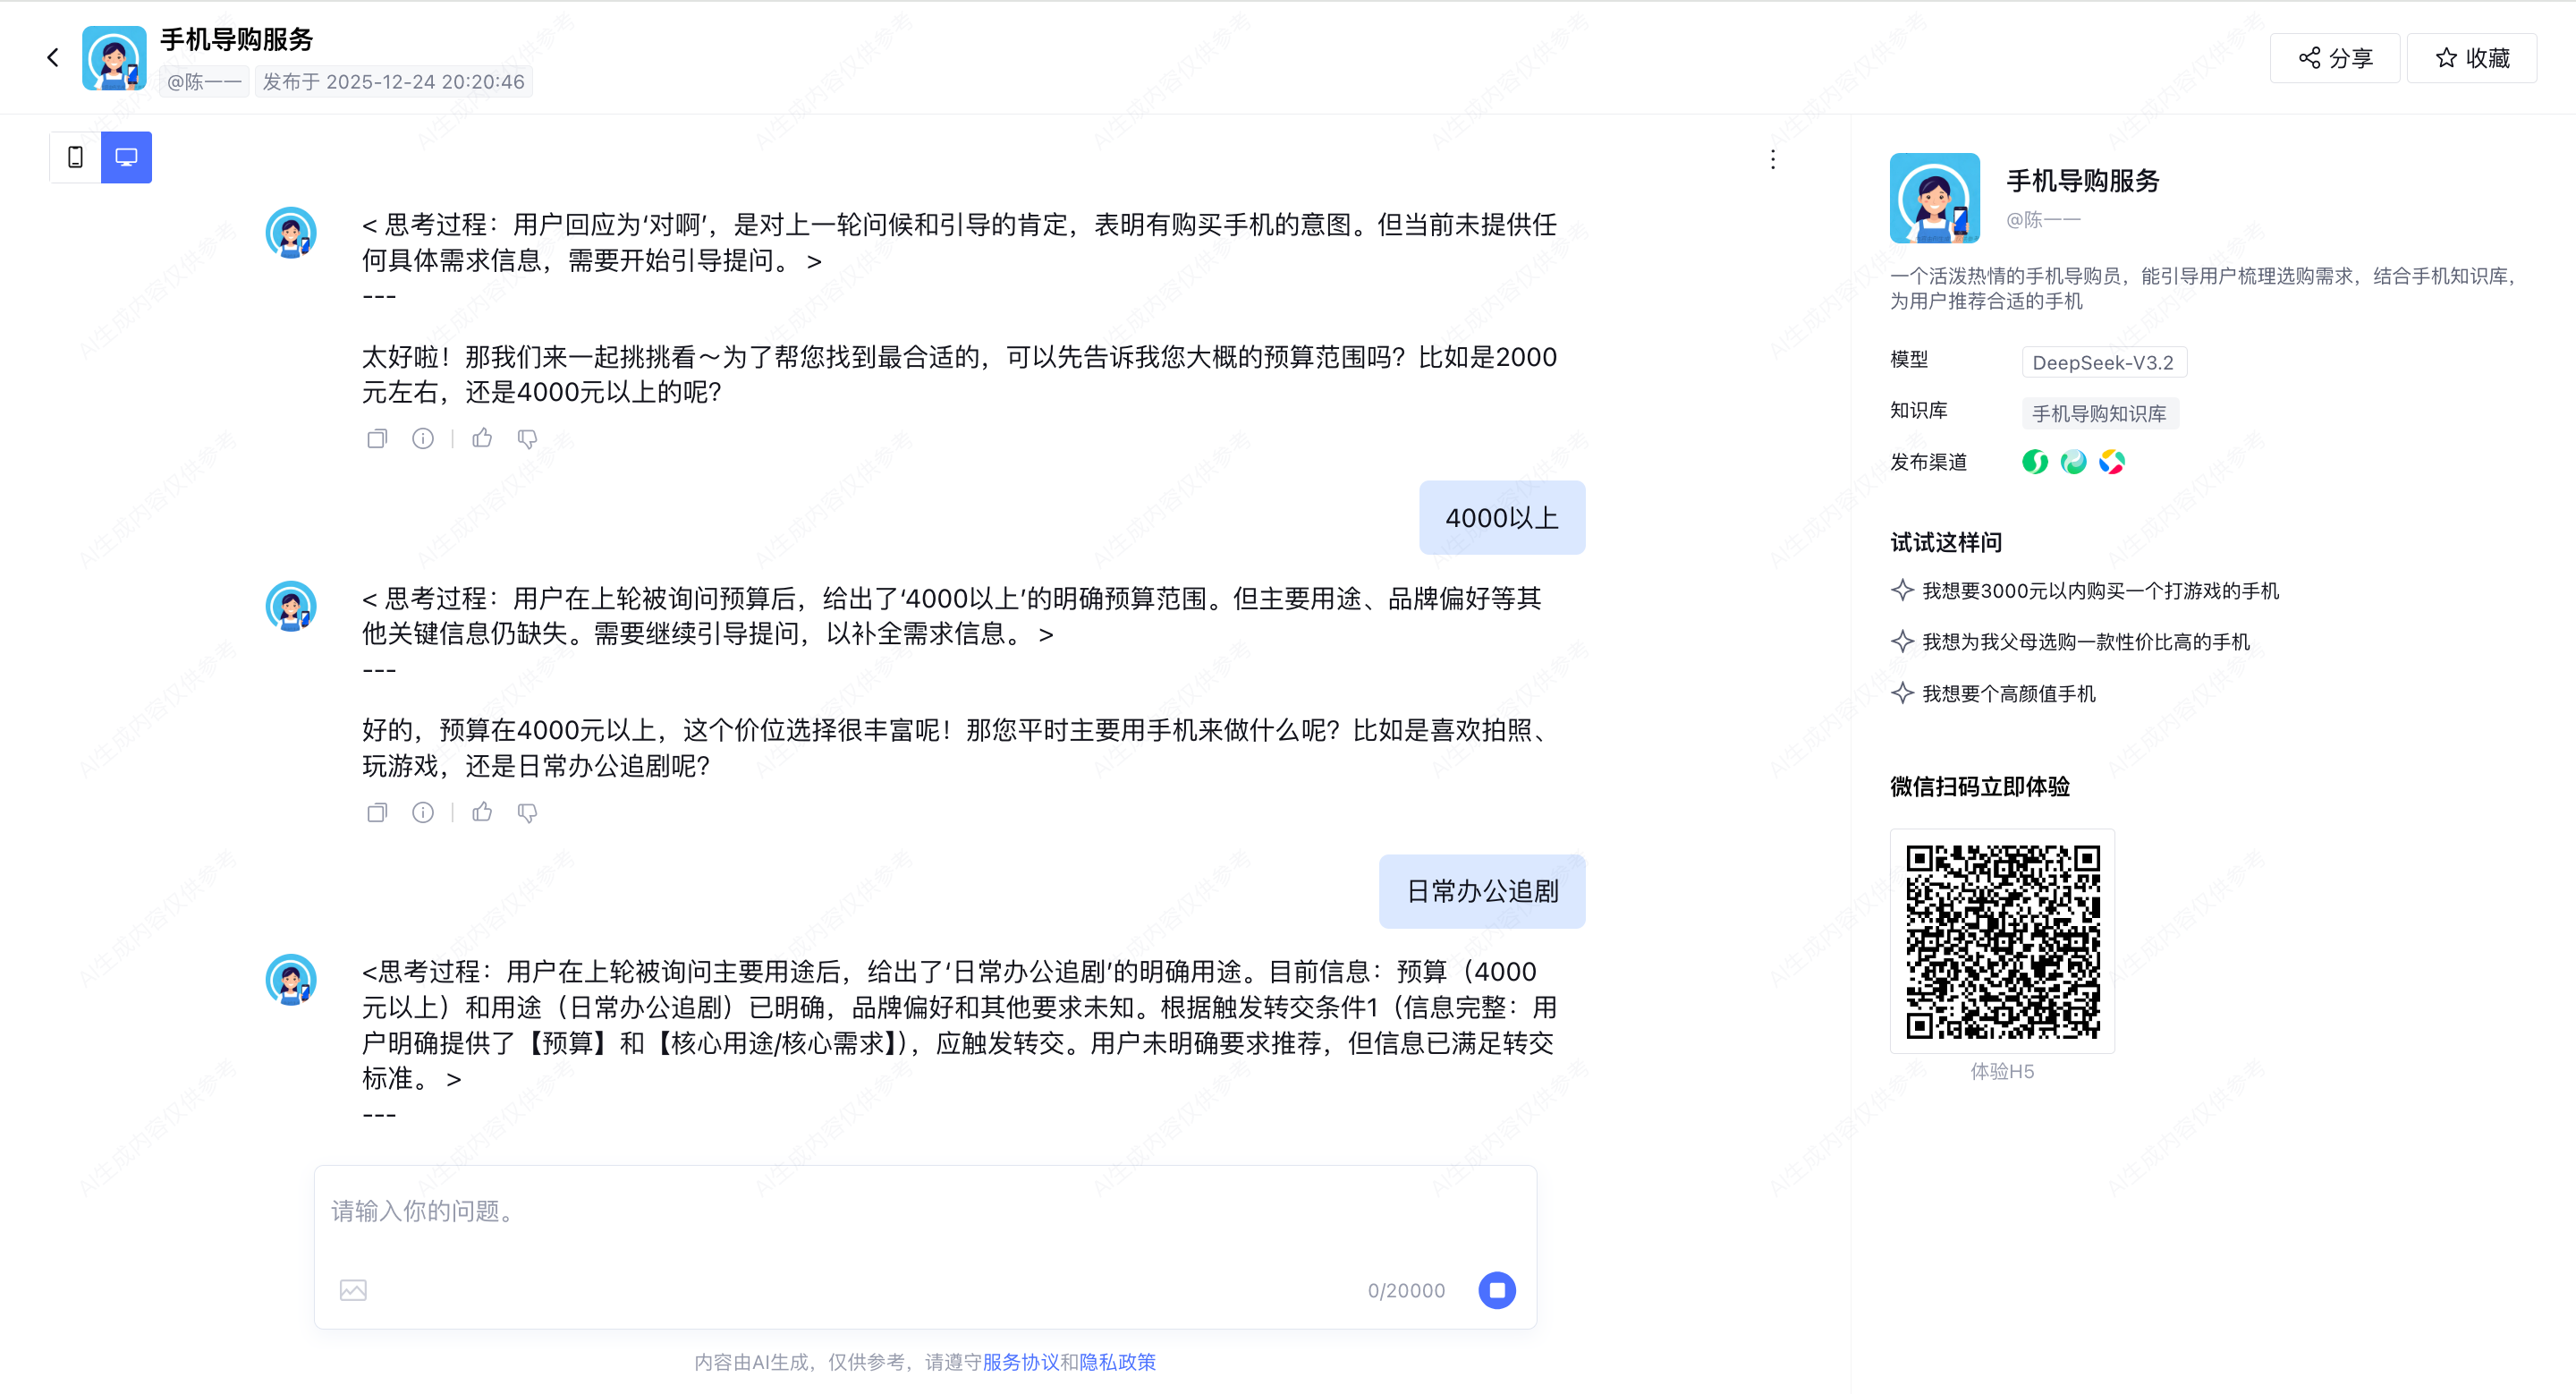This screenshot has width=2576, height=1394.
Task: Switch to desktop monitor preview mode
Action: [126, 157]
